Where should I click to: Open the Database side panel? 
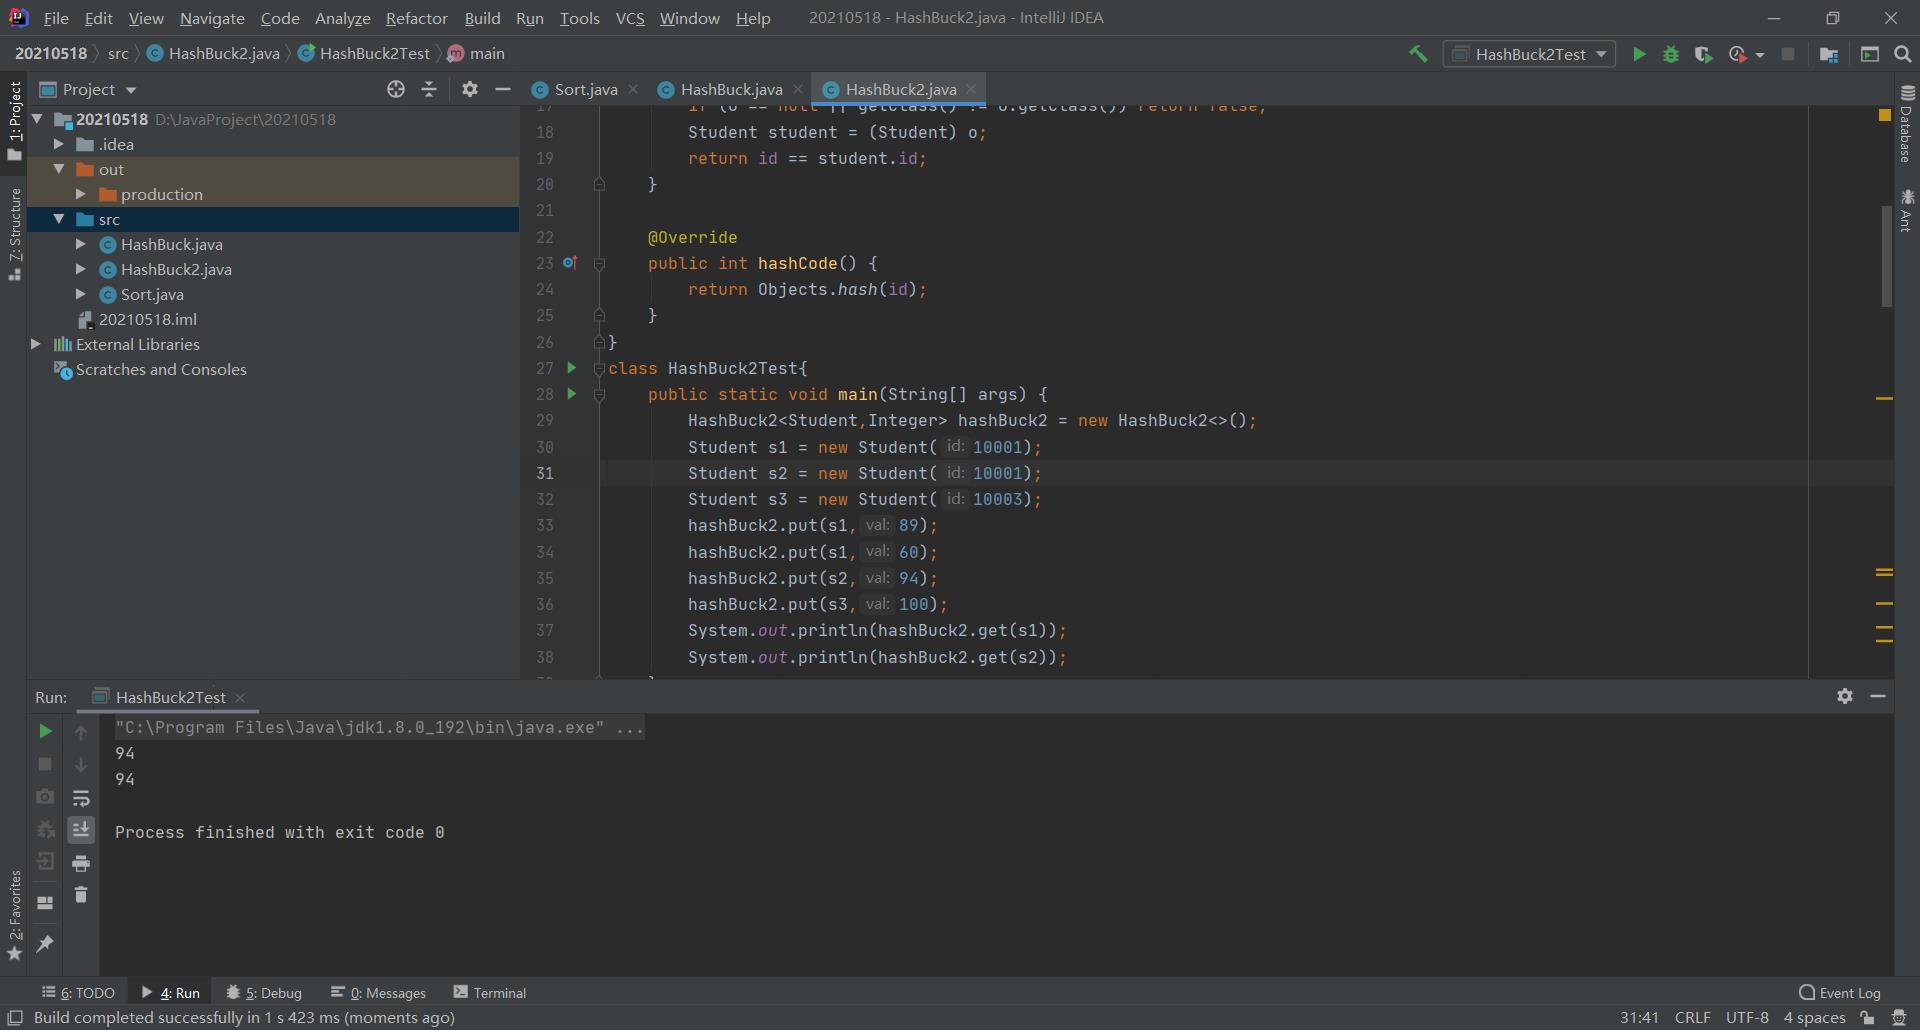(1907, 124)
